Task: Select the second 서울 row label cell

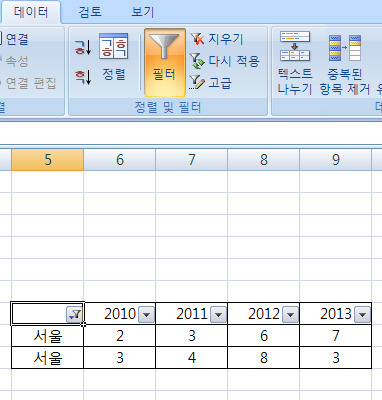Action: point(47,358)
